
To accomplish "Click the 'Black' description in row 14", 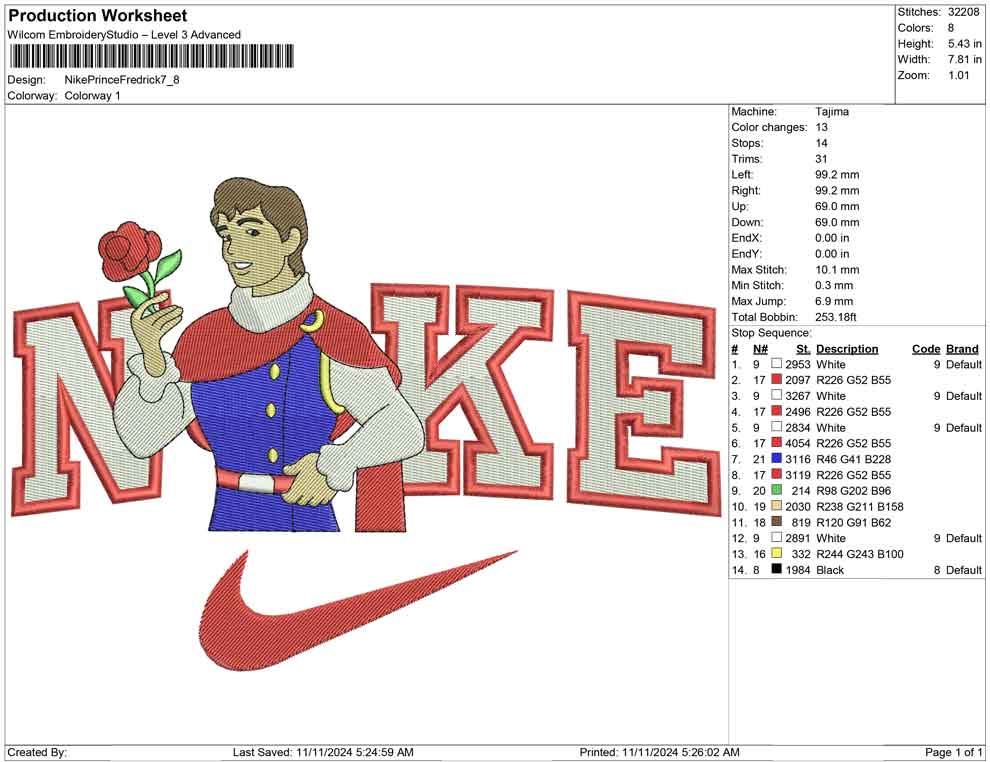I will (x=830, y=569).
